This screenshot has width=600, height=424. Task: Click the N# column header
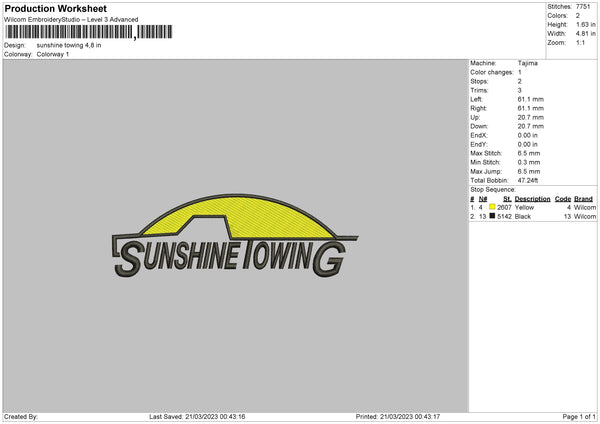point(483,199)
